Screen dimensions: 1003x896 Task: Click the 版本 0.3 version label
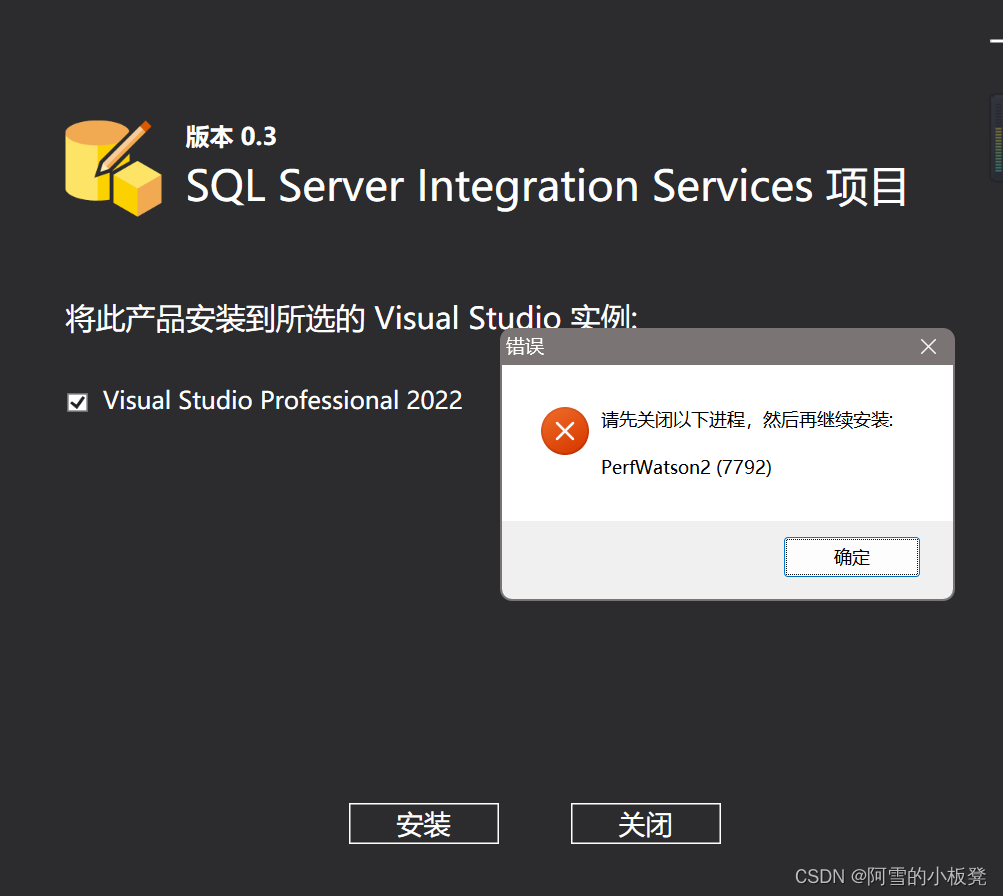click(230, 136)
